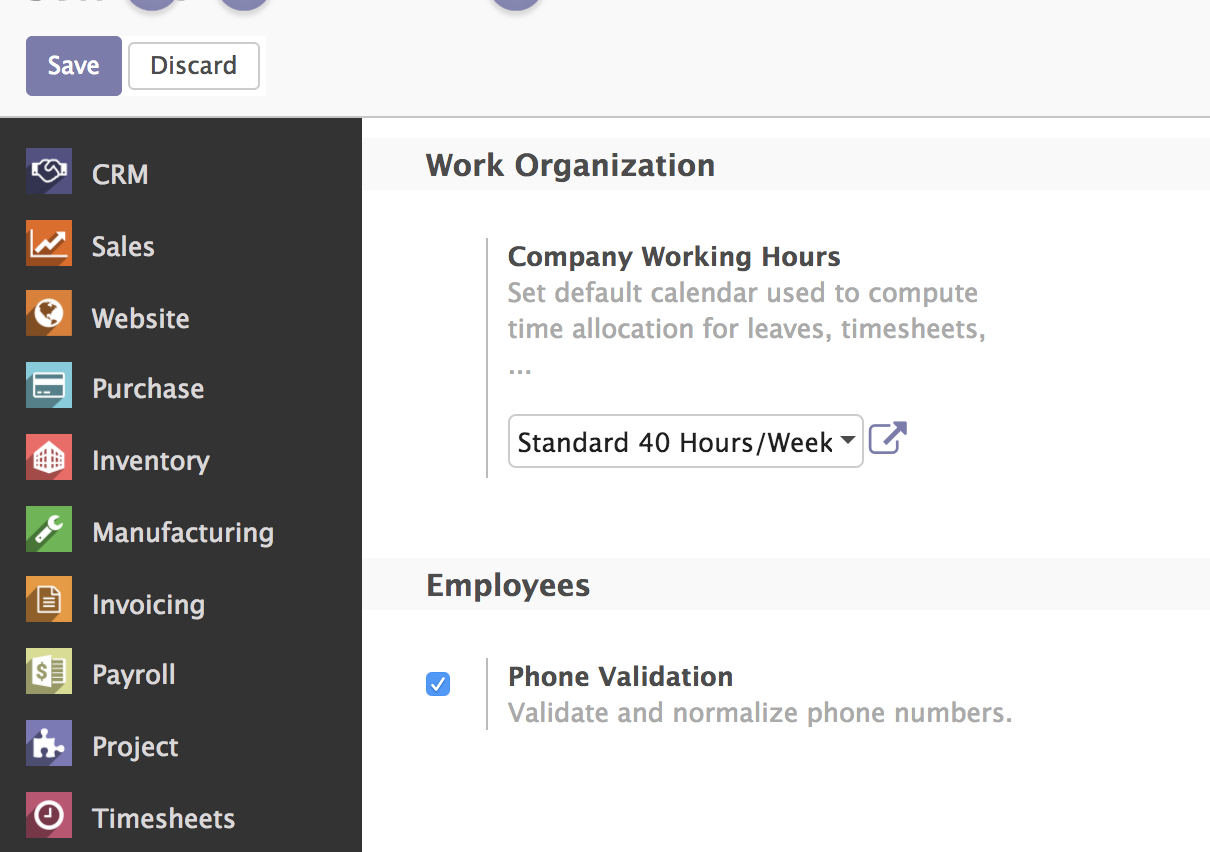Expand the Standard 40 Hours/Week dropdown

pyautogui.click(x=686, y=441)
